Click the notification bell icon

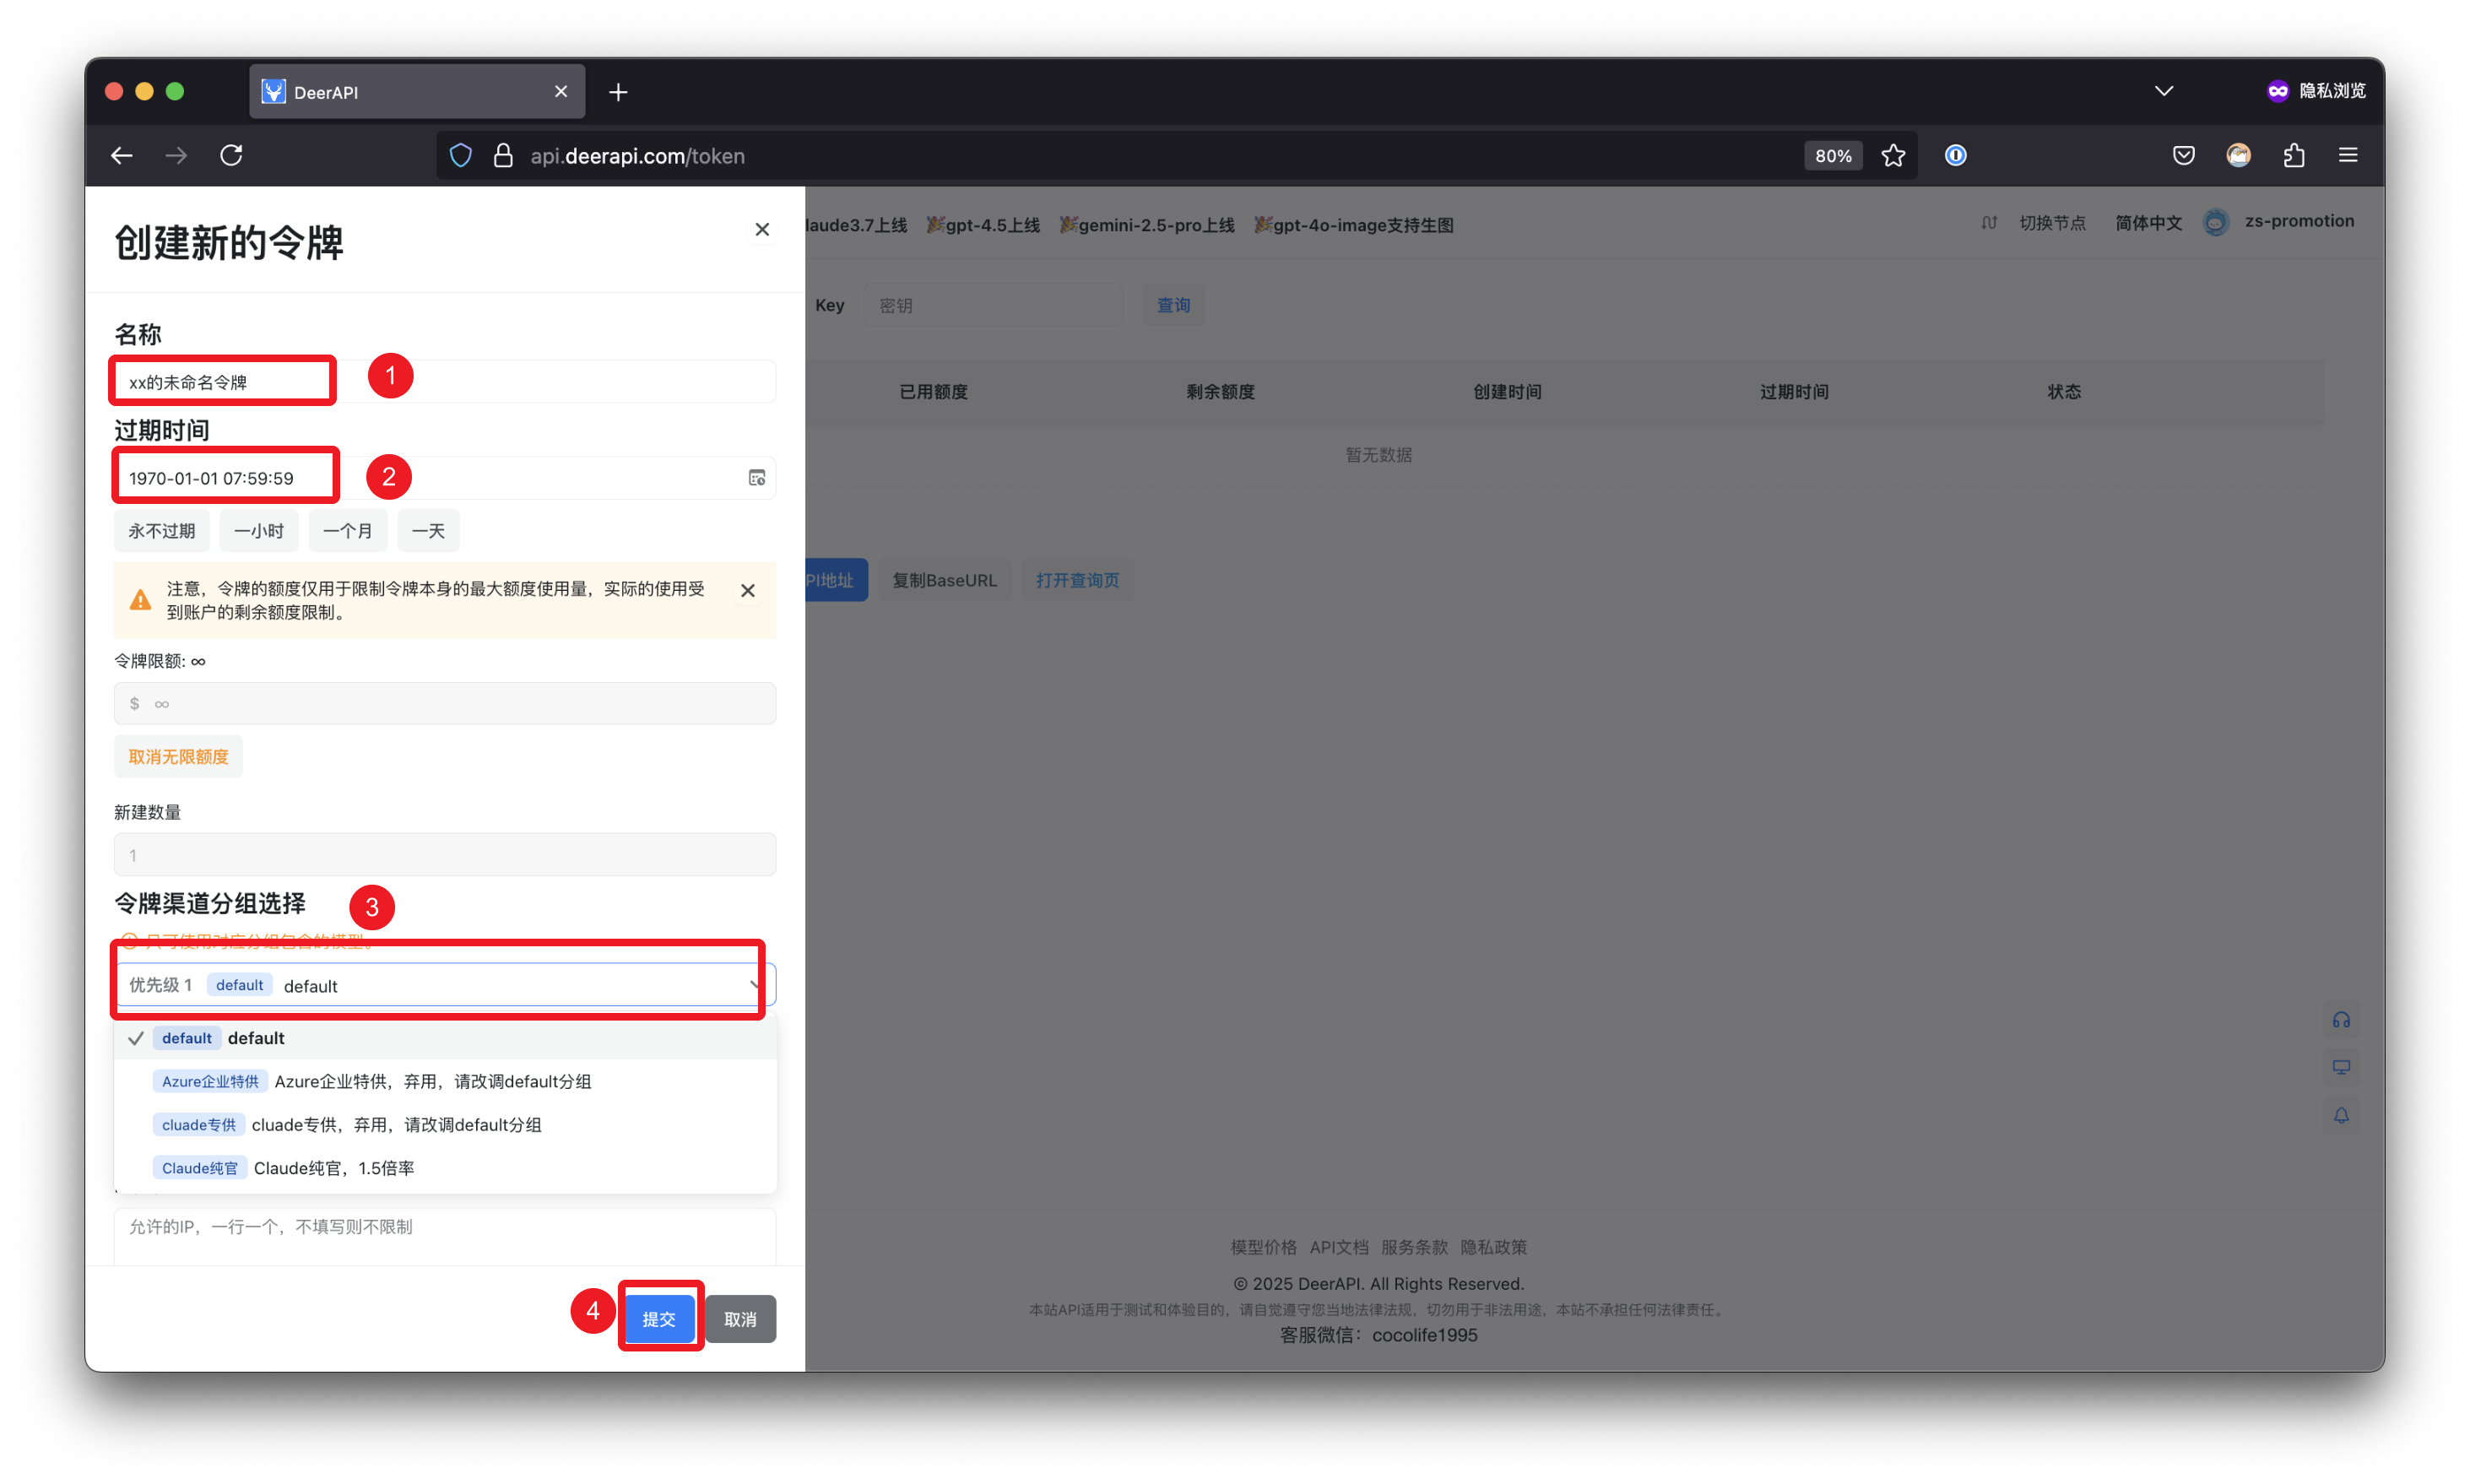pyautogui.click(x=2341, y=1115)
